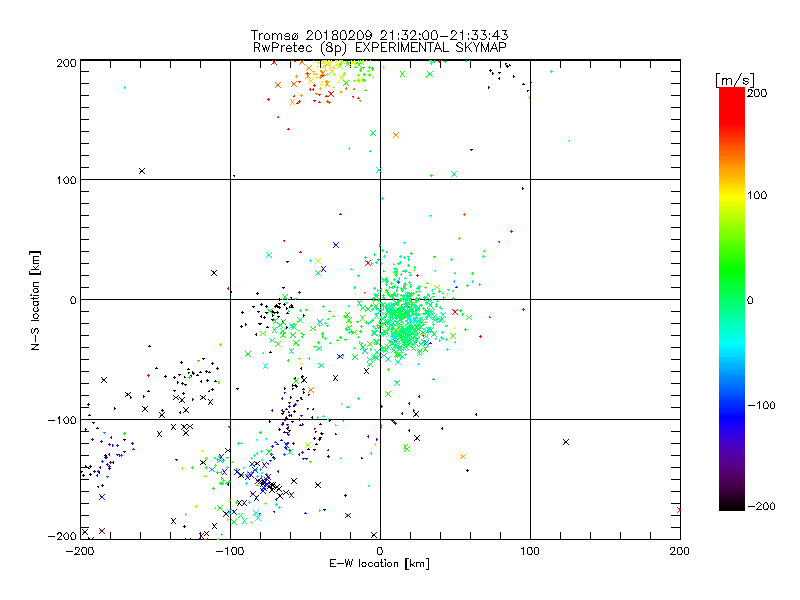Screen dimensions: 800x600
Task: Click the black X marker at upper left near -160, 107
Action: click(x=142, y=171)
